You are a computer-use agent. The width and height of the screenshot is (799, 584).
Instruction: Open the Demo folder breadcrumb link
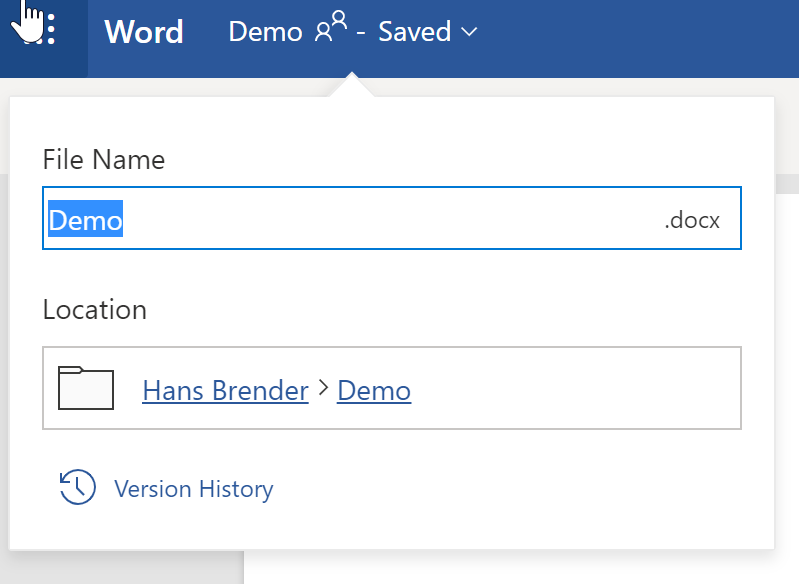point(374,390)
